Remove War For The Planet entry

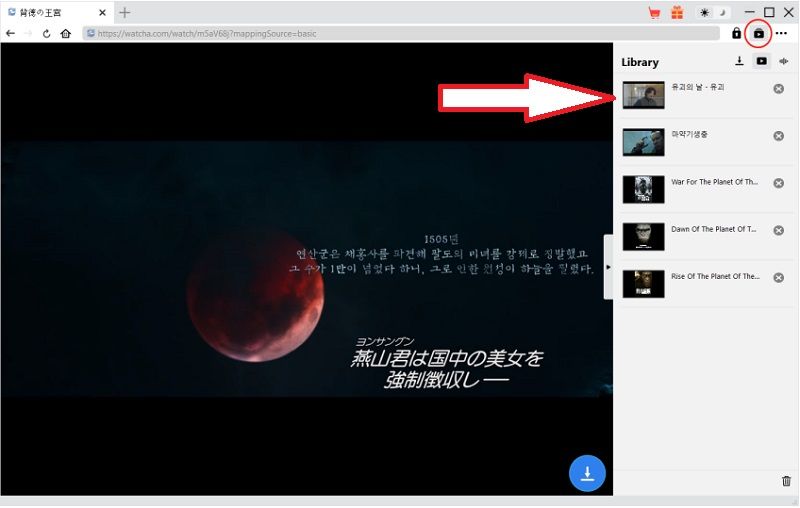coord(779,183)
